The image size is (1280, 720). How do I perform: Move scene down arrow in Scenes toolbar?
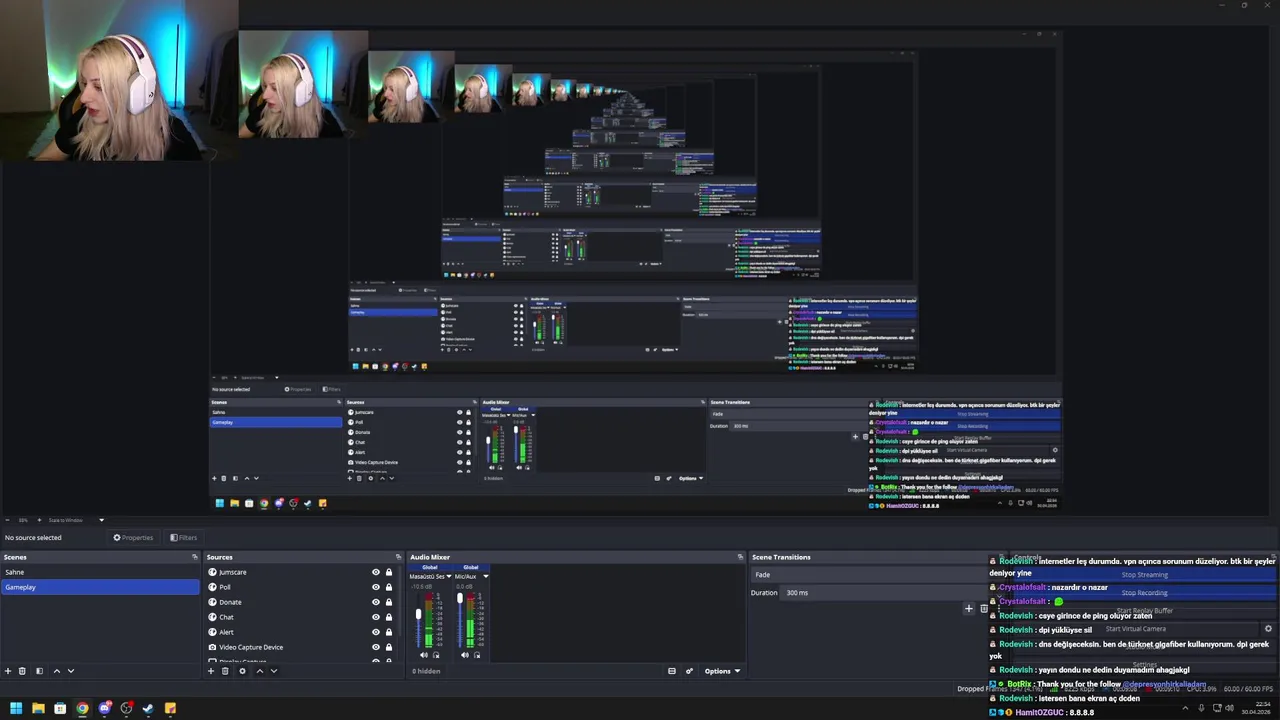(70, 671)
